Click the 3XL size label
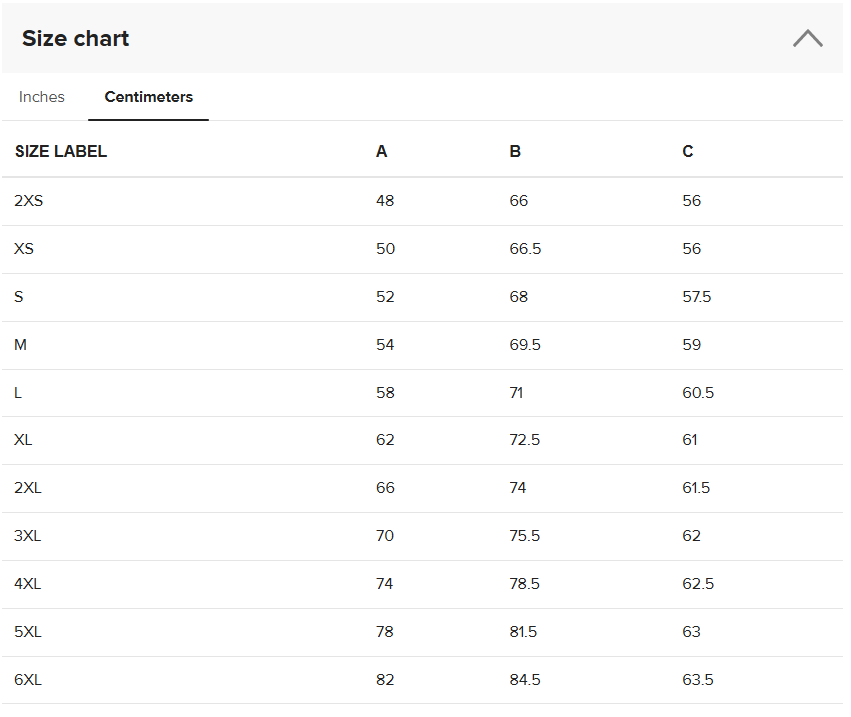The height and width of the screenshot is (717, 851). [x=28, y=536]
